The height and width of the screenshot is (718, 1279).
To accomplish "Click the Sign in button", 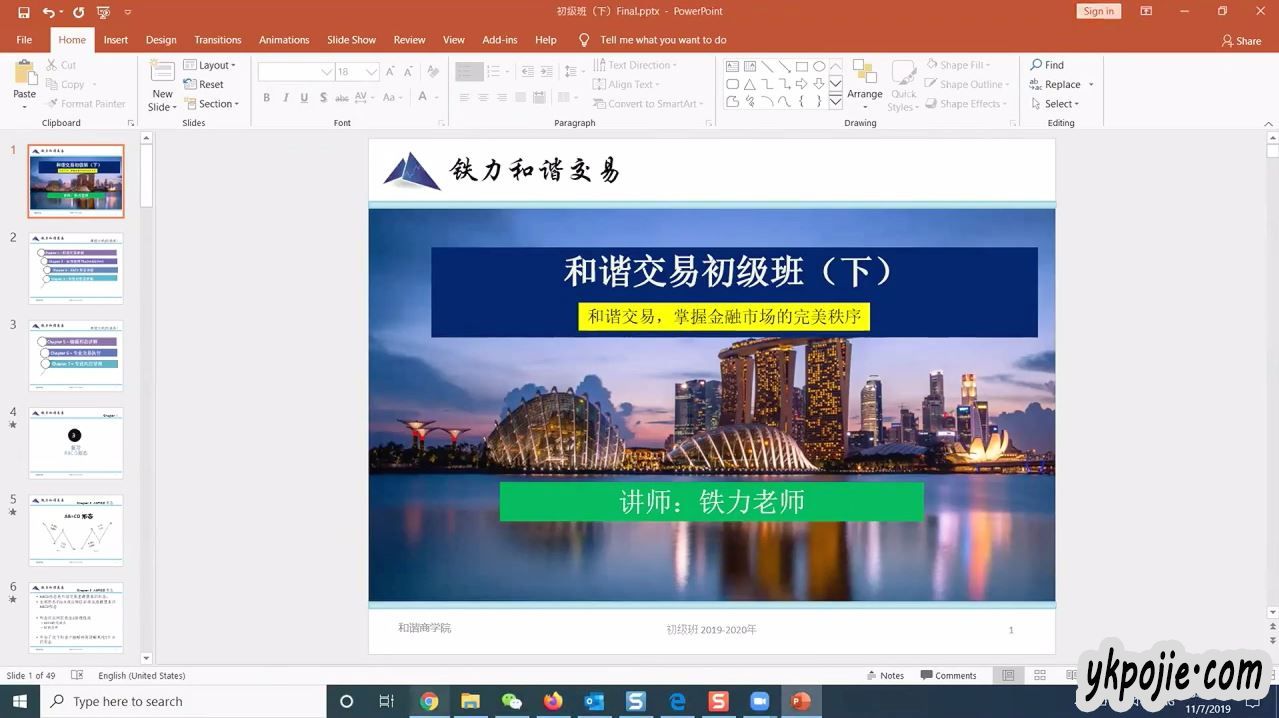I will point(1098,11).
